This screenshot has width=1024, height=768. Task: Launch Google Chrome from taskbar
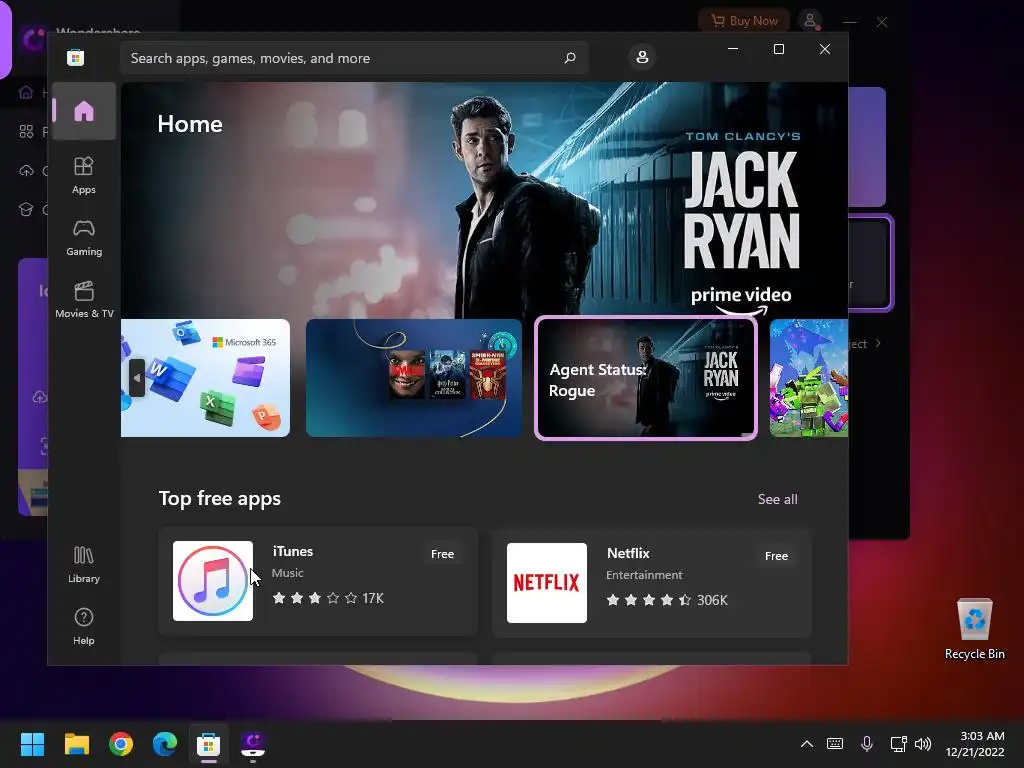pos(121,744)
